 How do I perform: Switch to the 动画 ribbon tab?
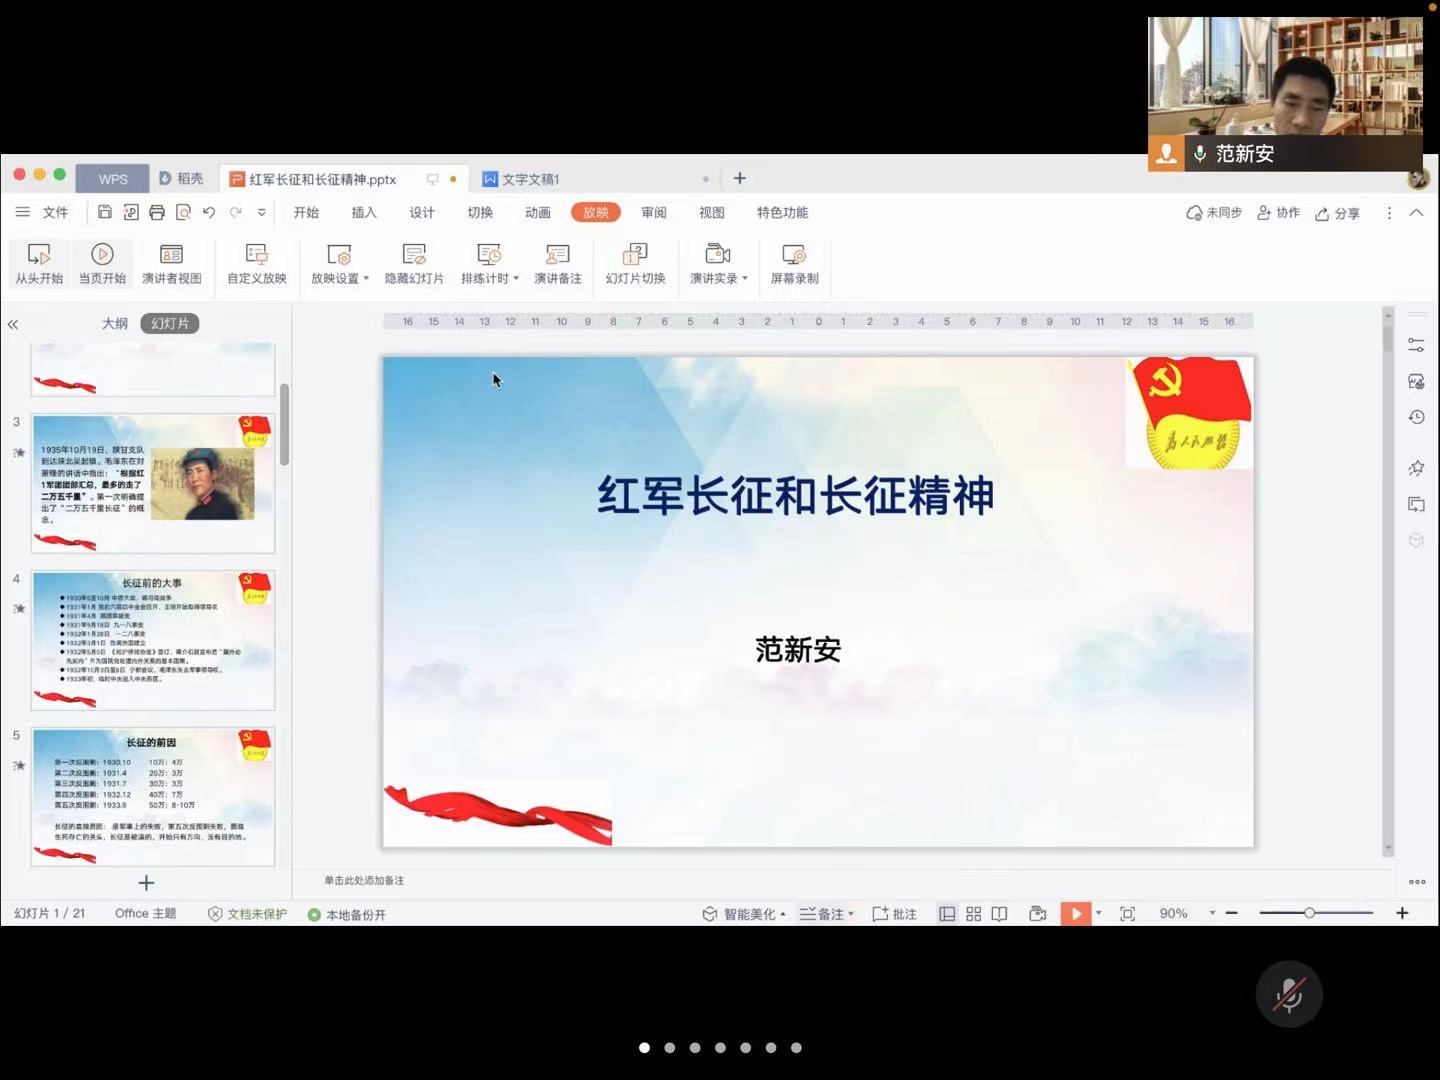coord(538,212)
